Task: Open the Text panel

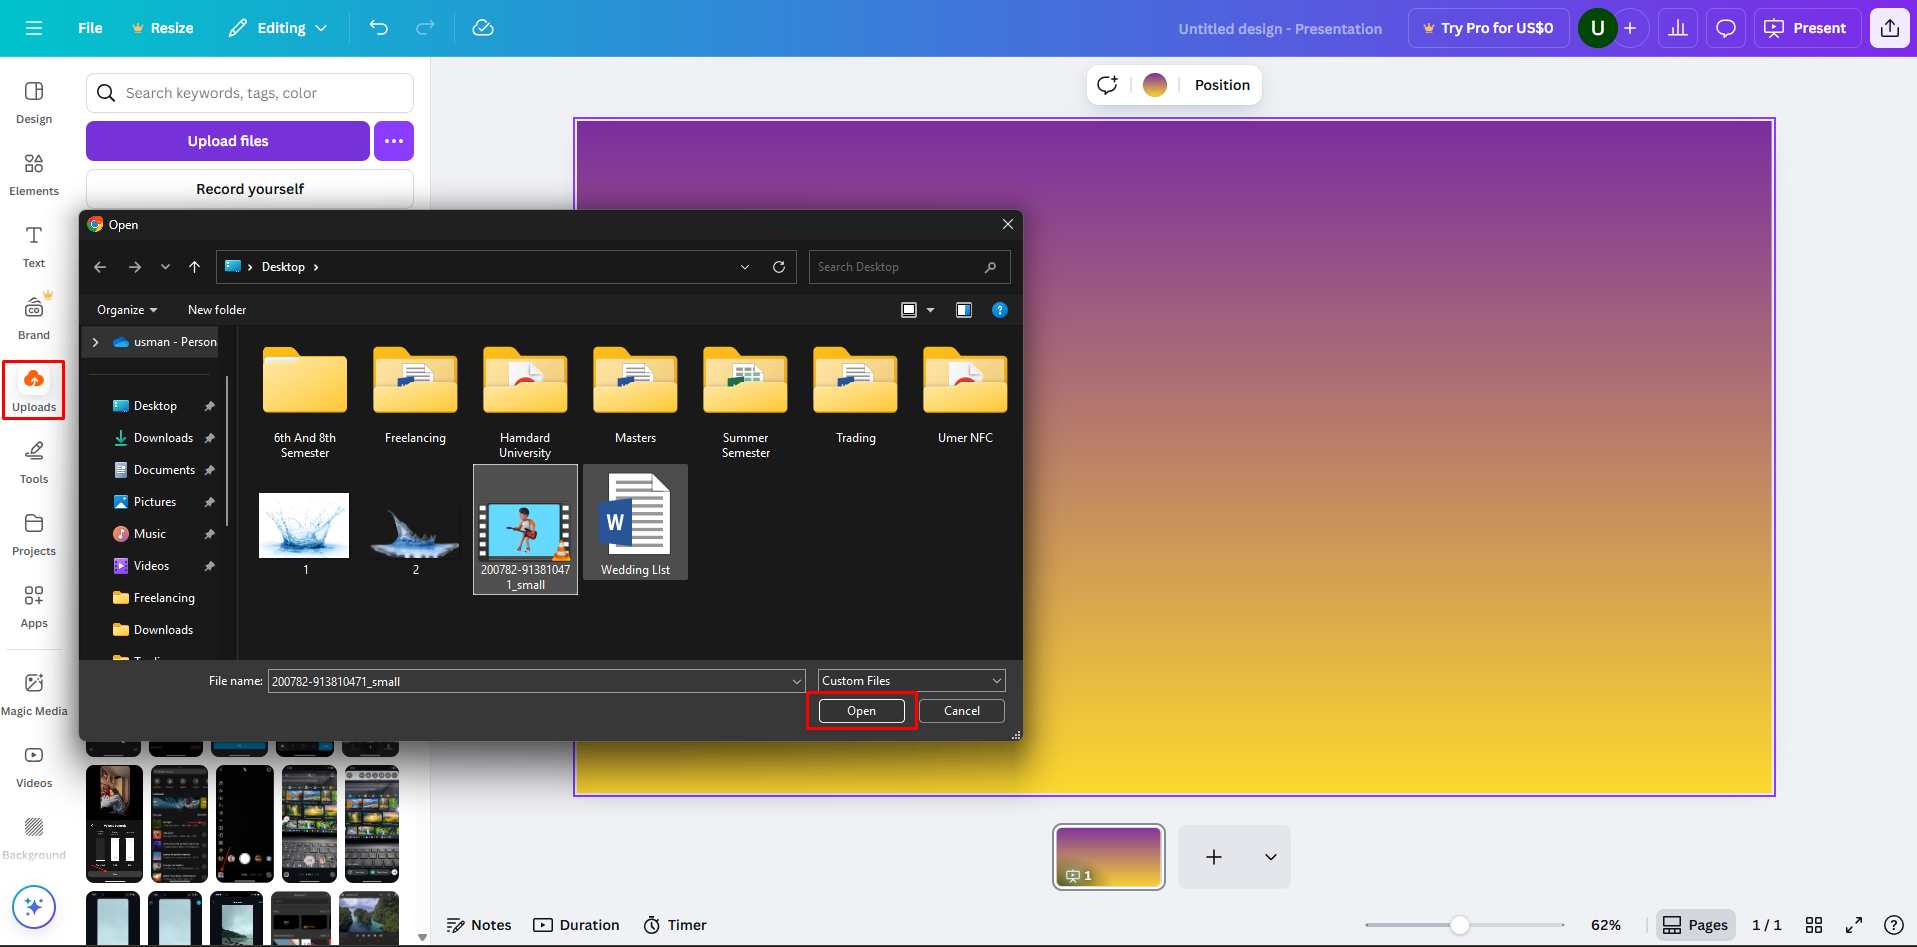Action: pyautogui.click(x=33, y=245)
